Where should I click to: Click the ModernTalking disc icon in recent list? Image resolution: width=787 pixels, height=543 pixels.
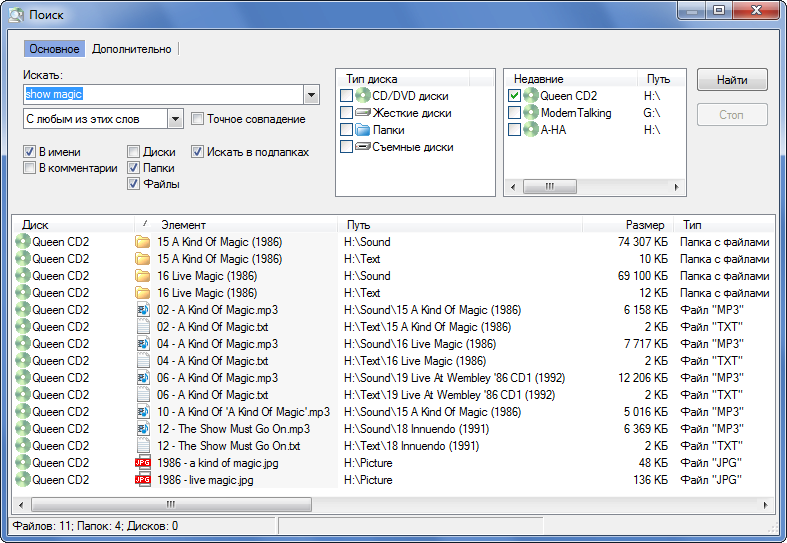pyautogui.click(x=531, y=113)
